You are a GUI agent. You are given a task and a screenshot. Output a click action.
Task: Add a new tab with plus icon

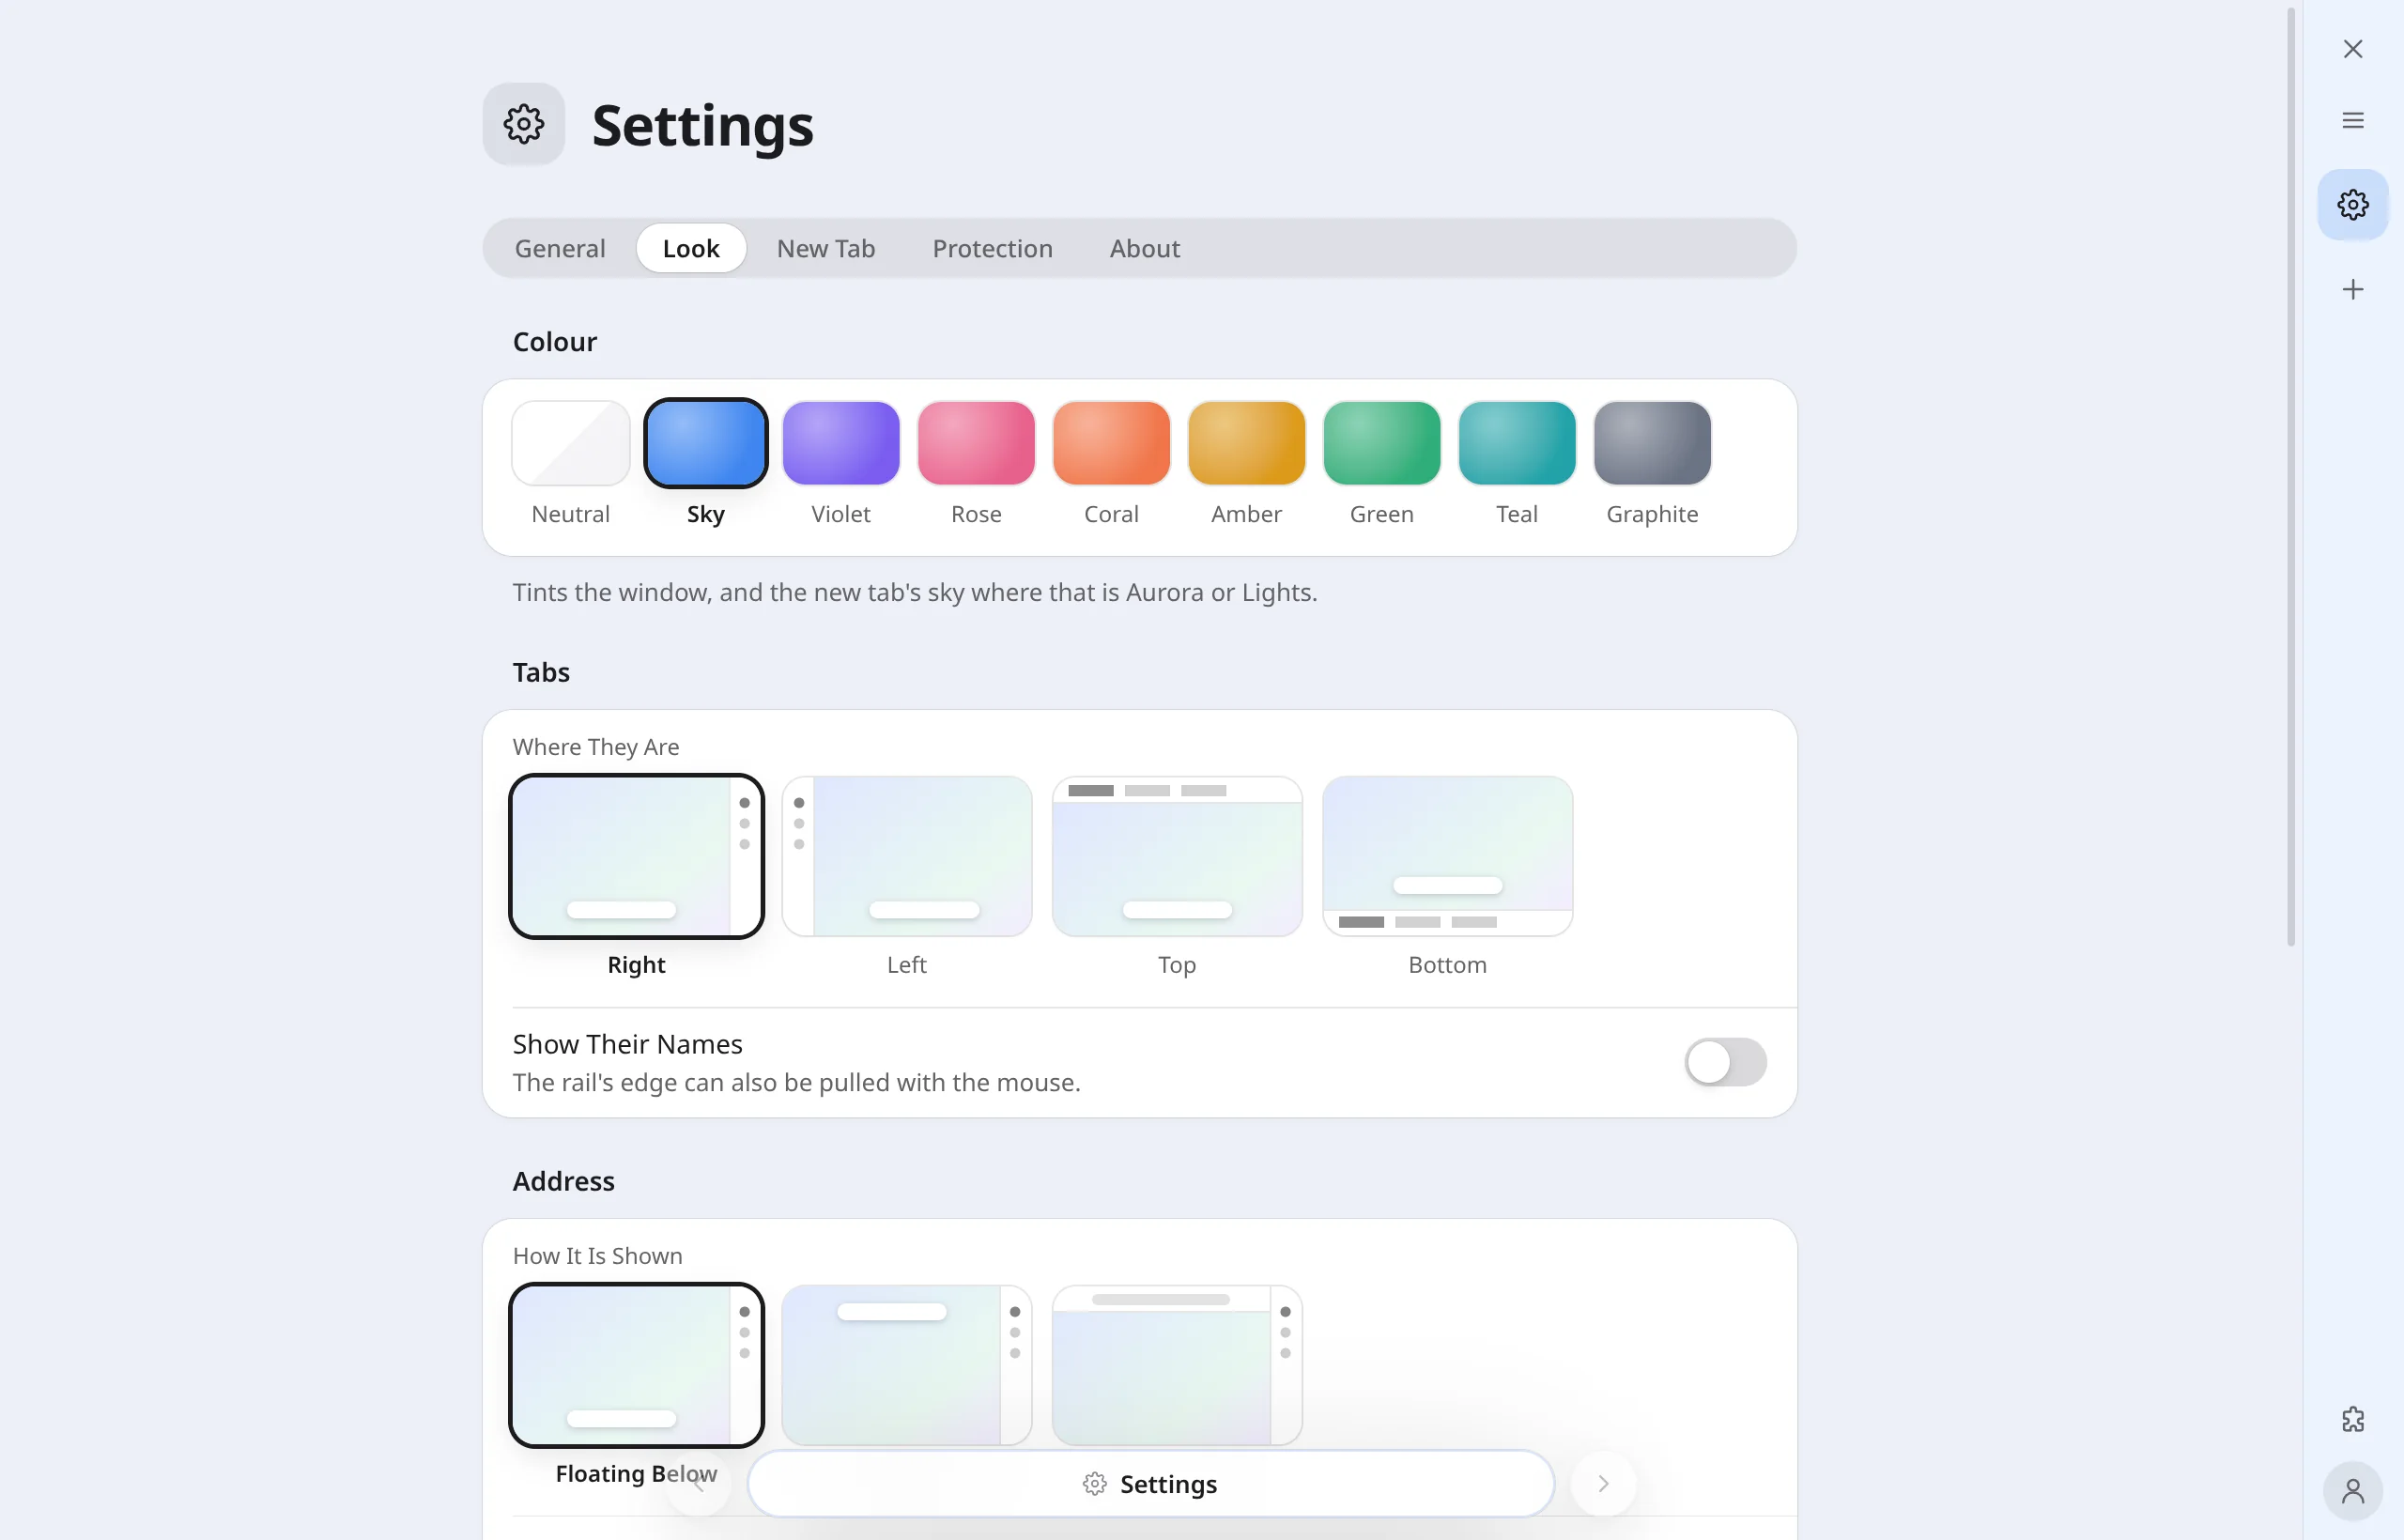[2352, 290]
